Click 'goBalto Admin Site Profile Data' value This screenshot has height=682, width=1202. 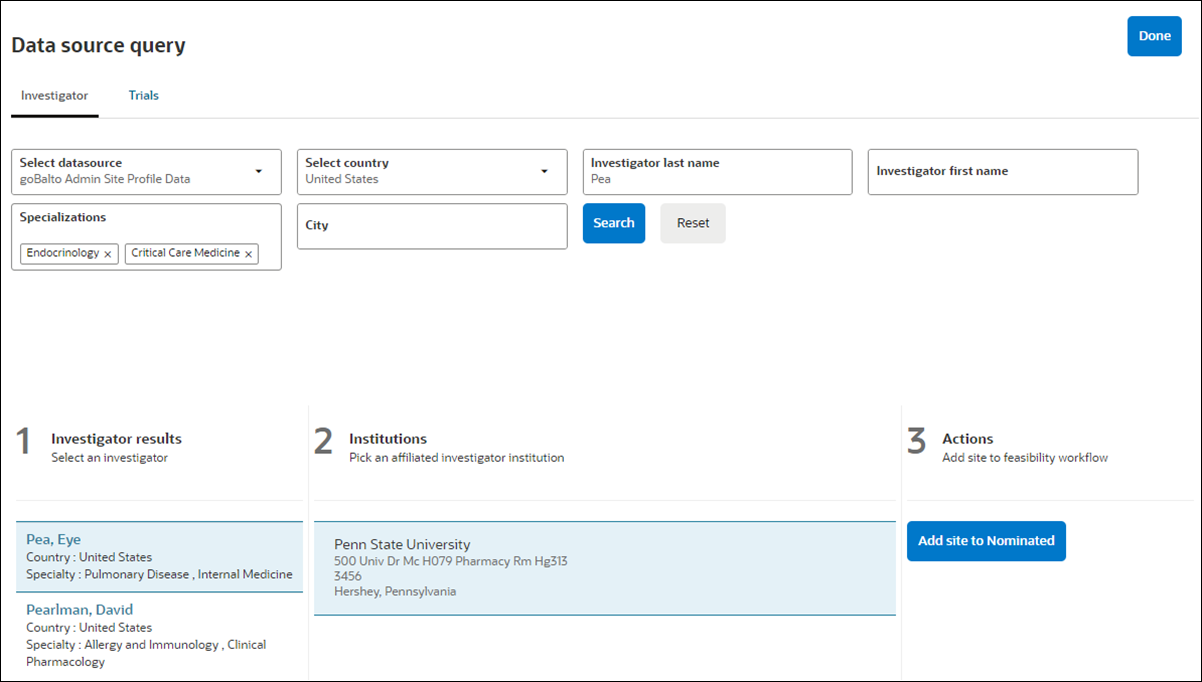click(x=105, y=180)
